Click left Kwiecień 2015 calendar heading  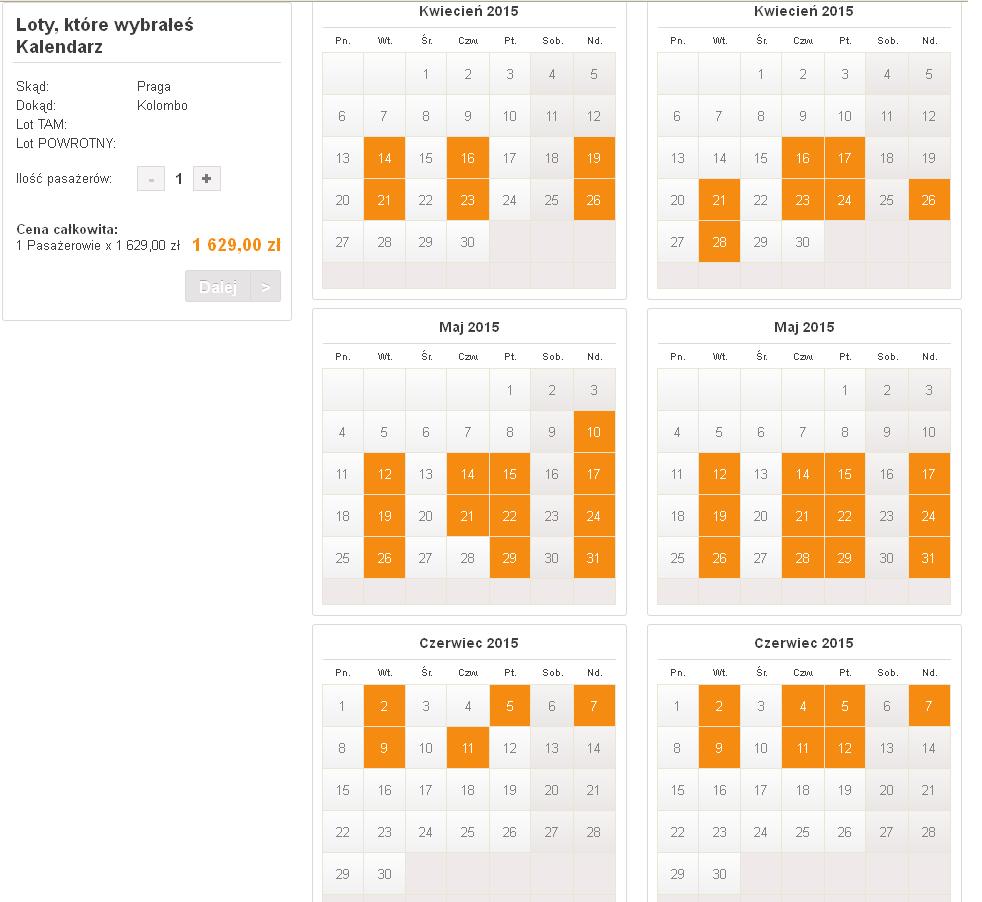(468, 11)
